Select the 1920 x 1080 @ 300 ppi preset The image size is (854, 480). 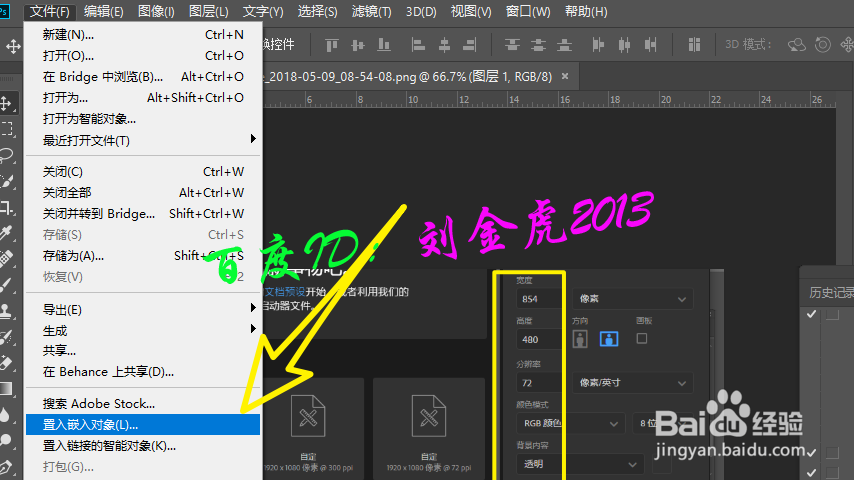[313, 429]
